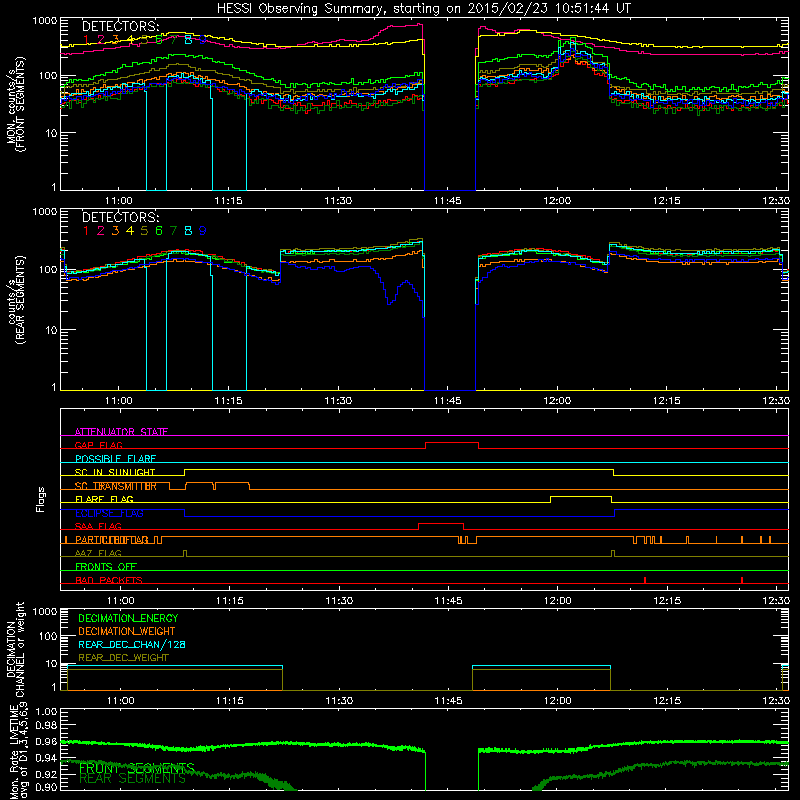Click the 0.92 y-axis label of the livetime plot
Screen dimensions: 800x800
(x=47, y=774)
